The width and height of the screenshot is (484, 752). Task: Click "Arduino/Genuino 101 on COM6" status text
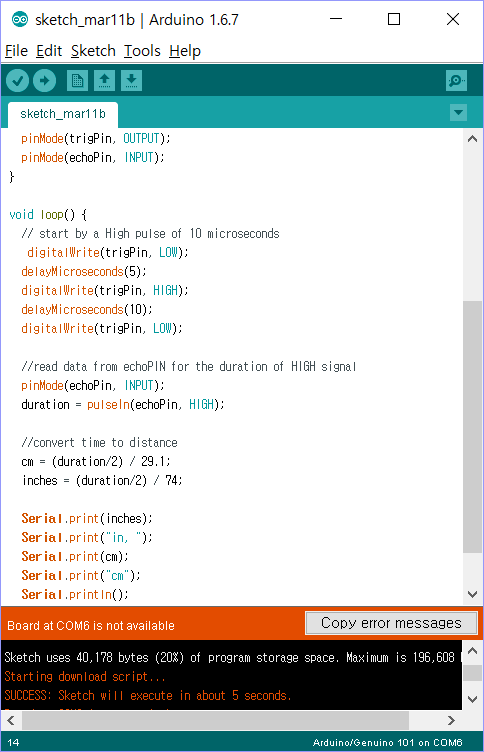388,743
